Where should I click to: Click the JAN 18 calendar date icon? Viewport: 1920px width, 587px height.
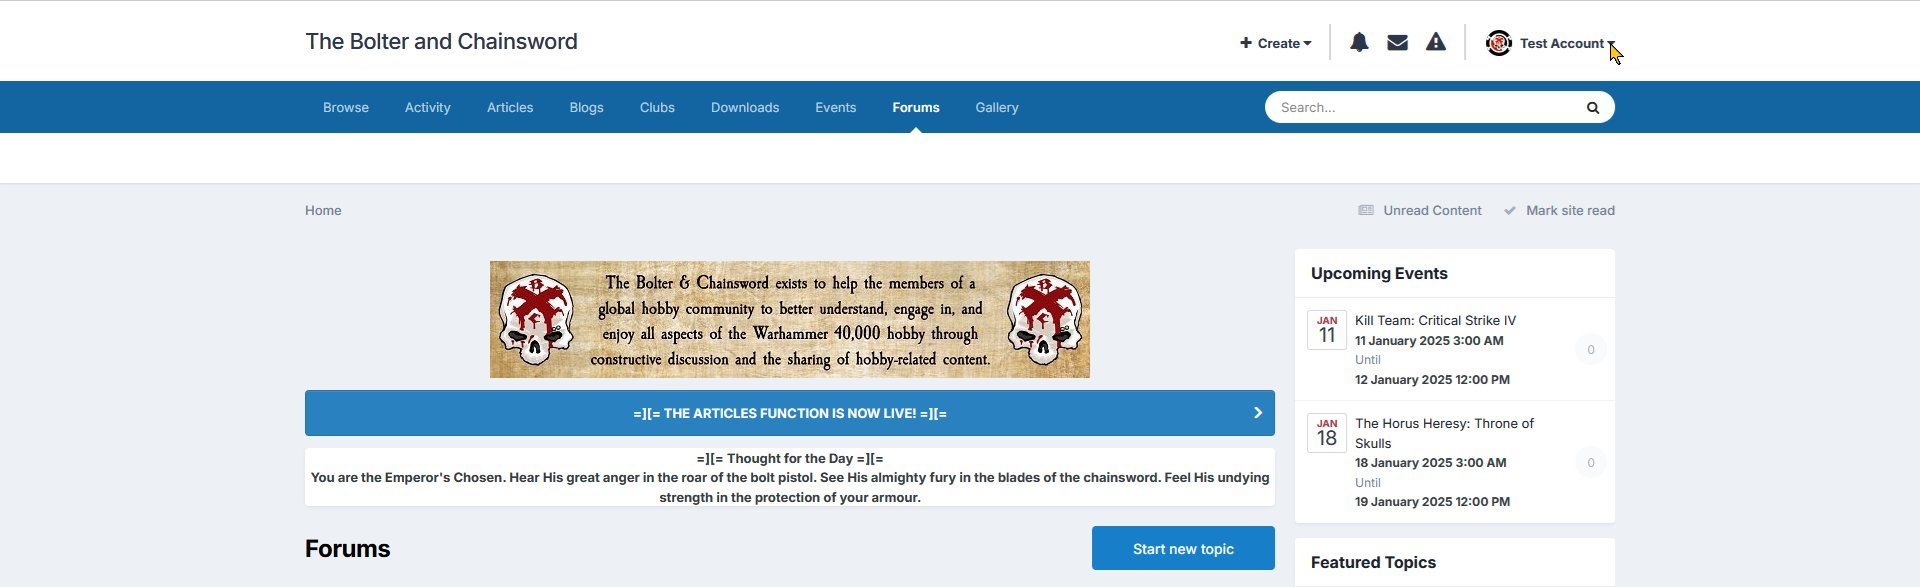(x=1326, y=433)
